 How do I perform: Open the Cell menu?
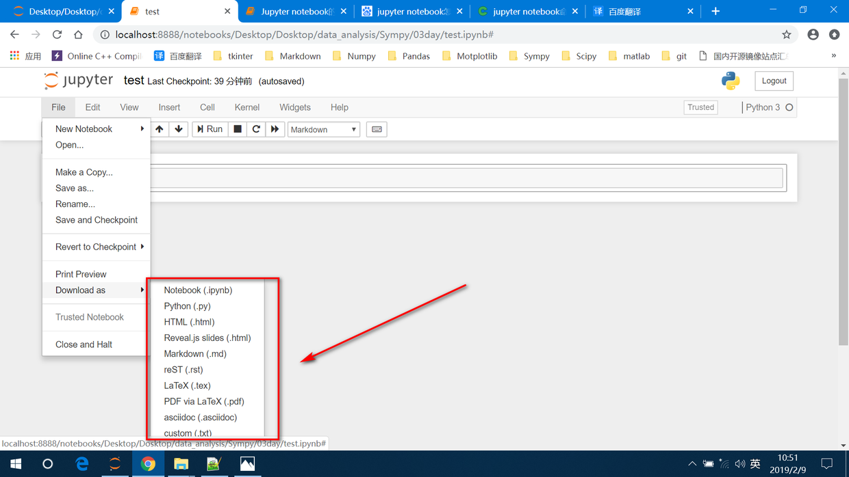pos(207,107)
